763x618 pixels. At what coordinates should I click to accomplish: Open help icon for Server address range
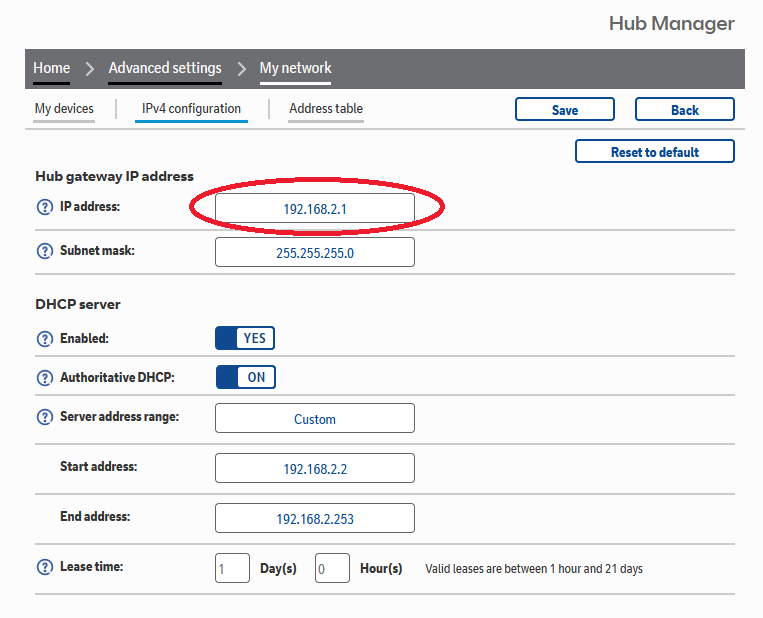coord(45,417)
